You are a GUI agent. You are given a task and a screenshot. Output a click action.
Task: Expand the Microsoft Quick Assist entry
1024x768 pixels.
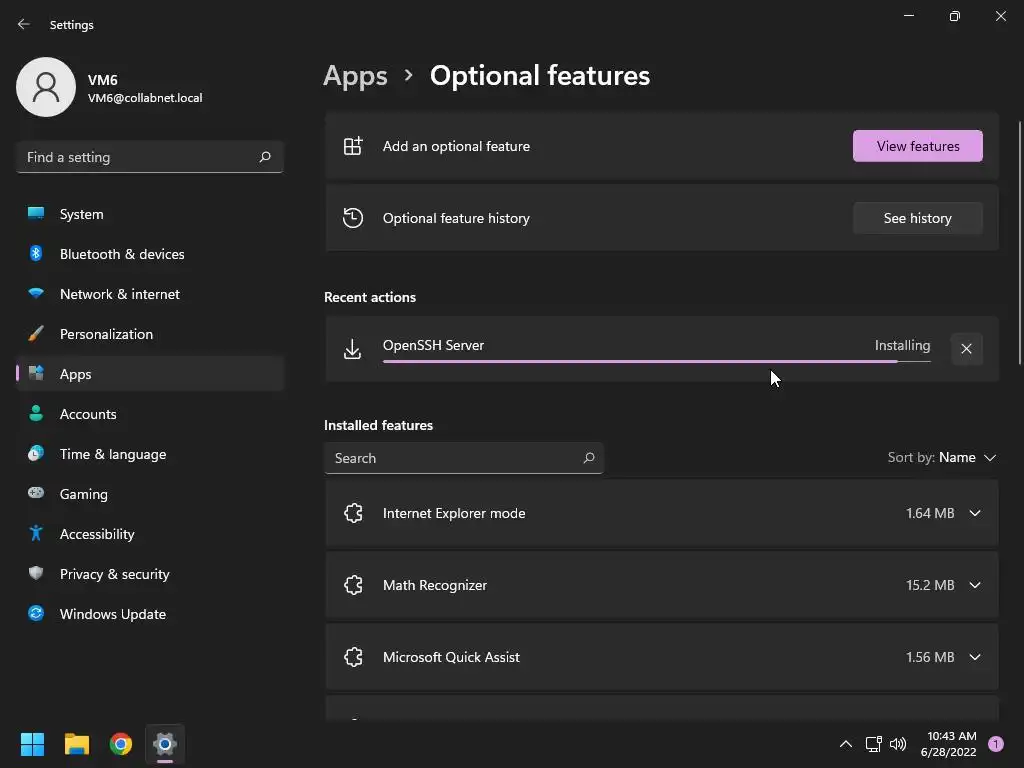click(975, 657)
